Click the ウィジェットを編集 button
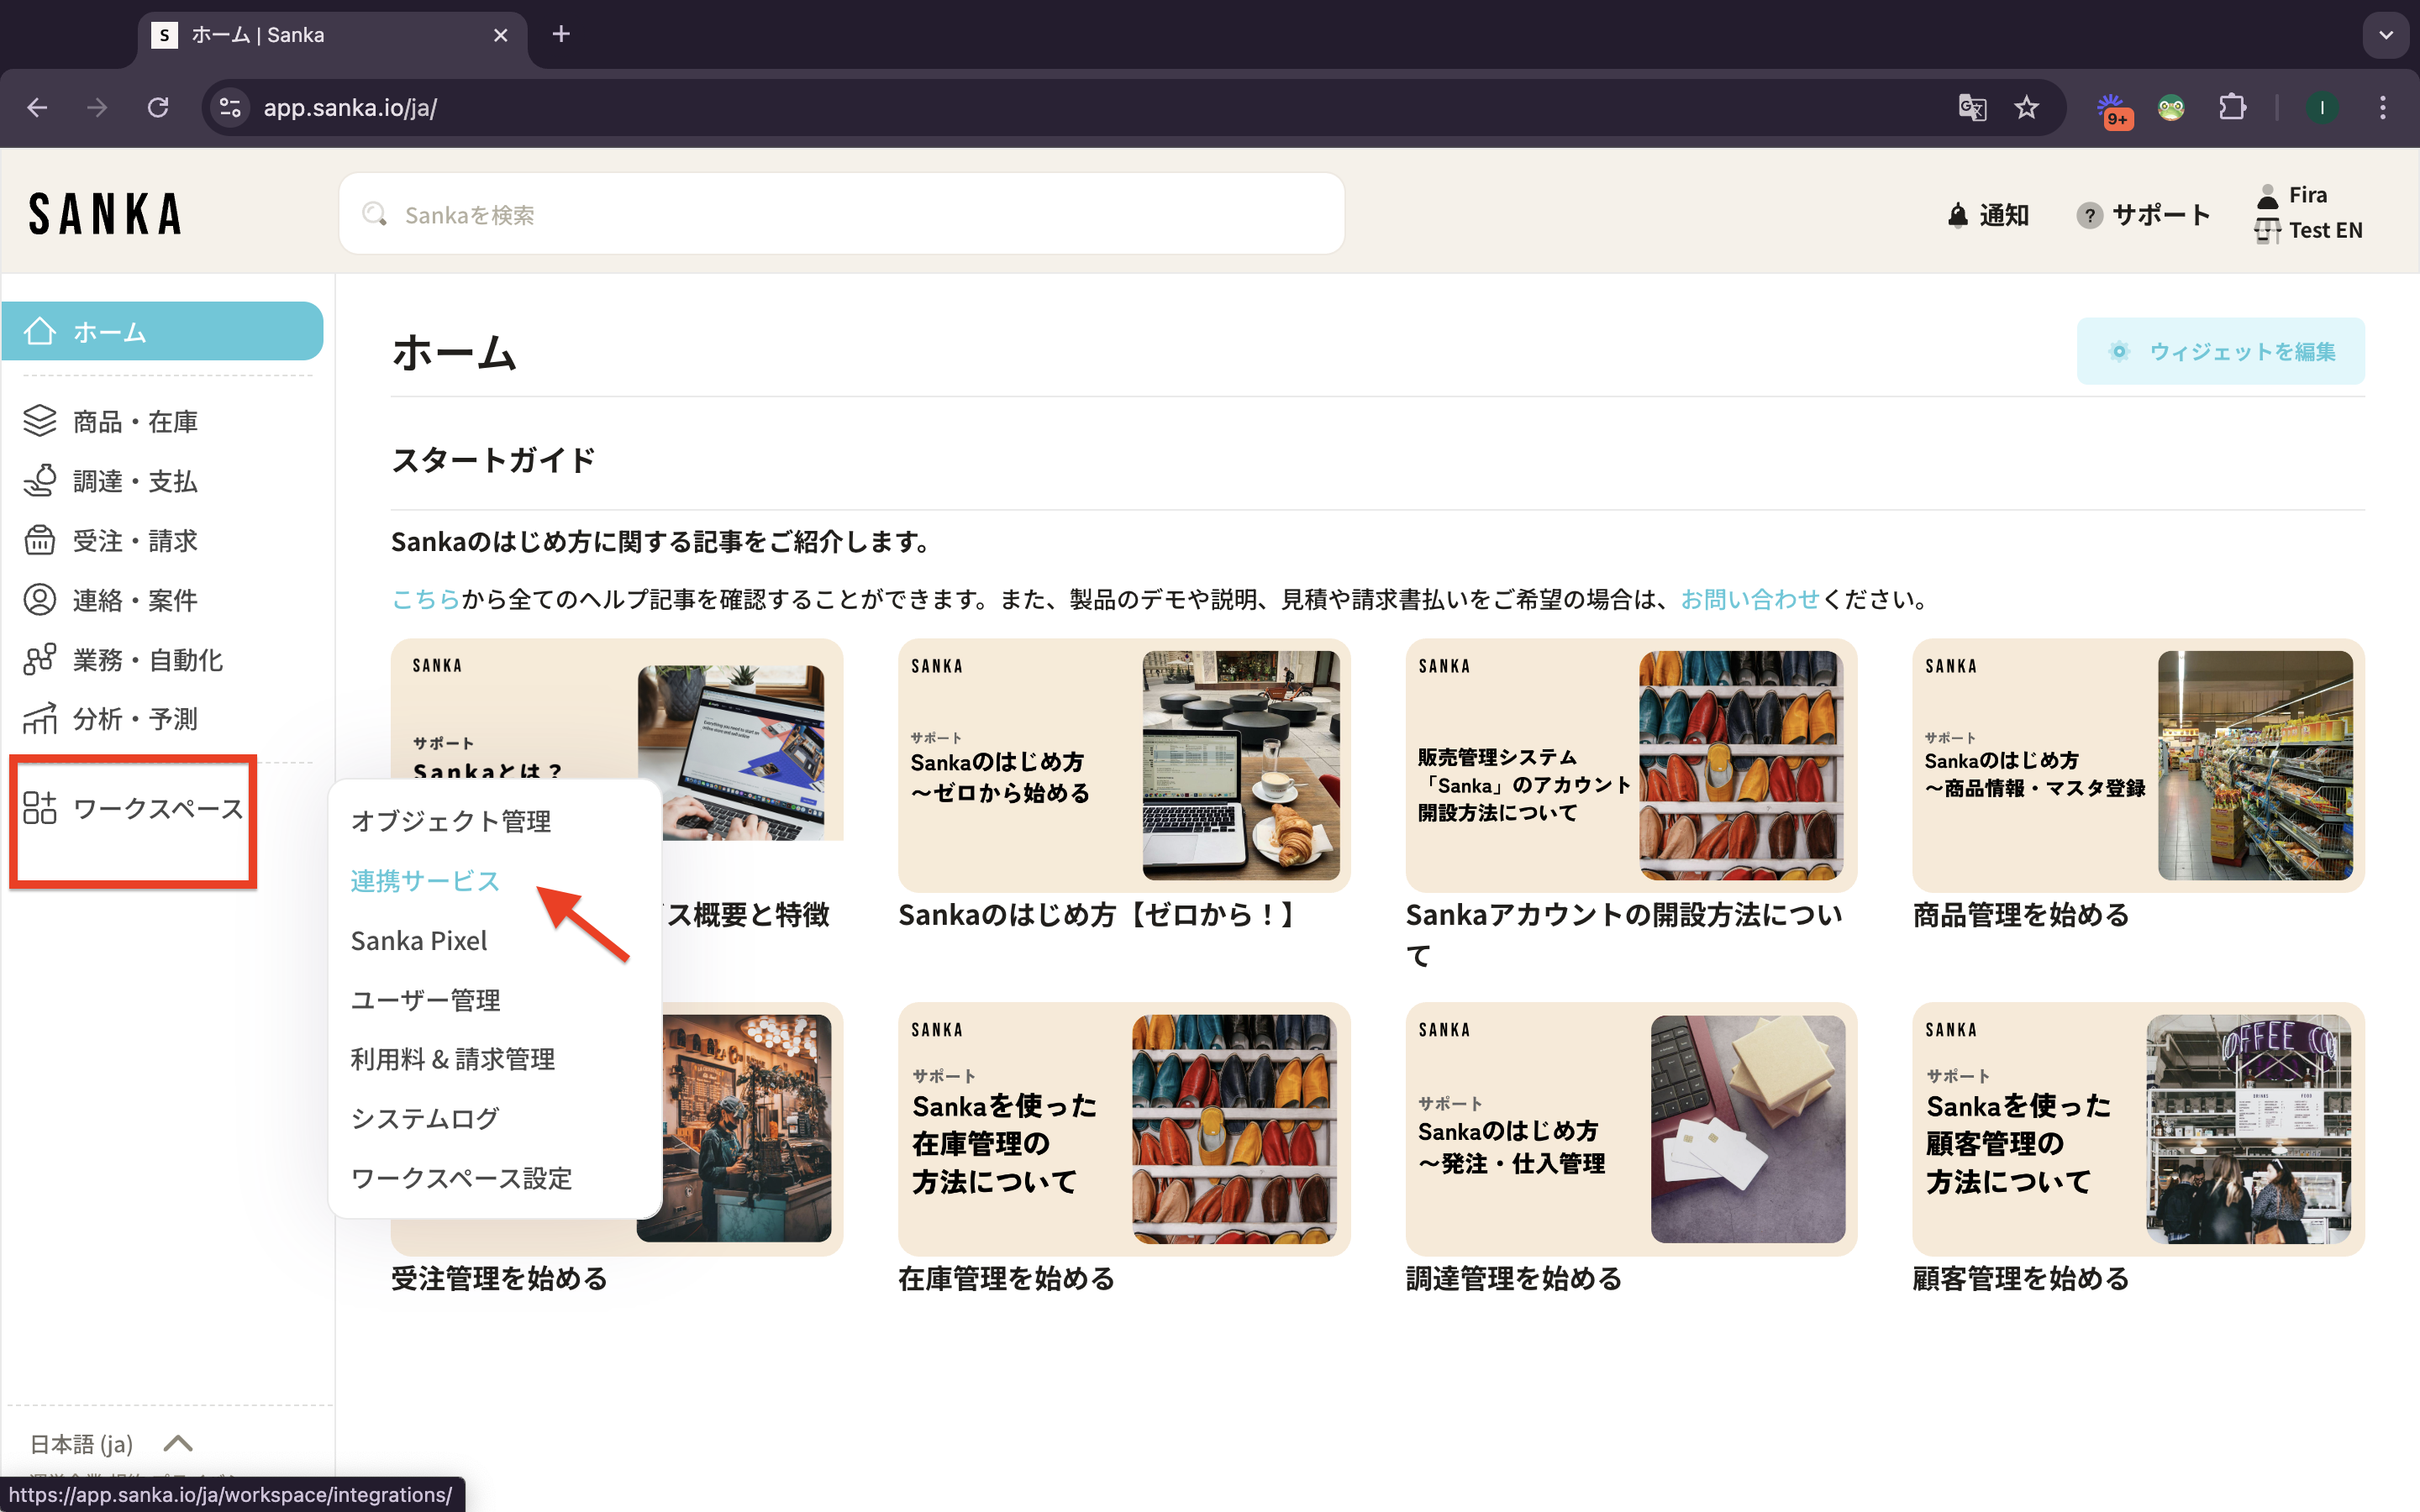The image size is (2420, 1512). point(2220,351)
